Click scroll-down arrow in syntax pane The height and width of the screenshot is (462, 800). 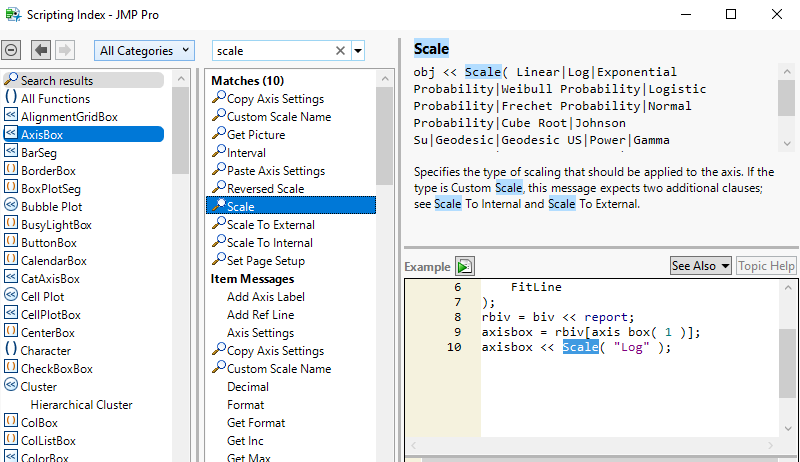point(787,144)
